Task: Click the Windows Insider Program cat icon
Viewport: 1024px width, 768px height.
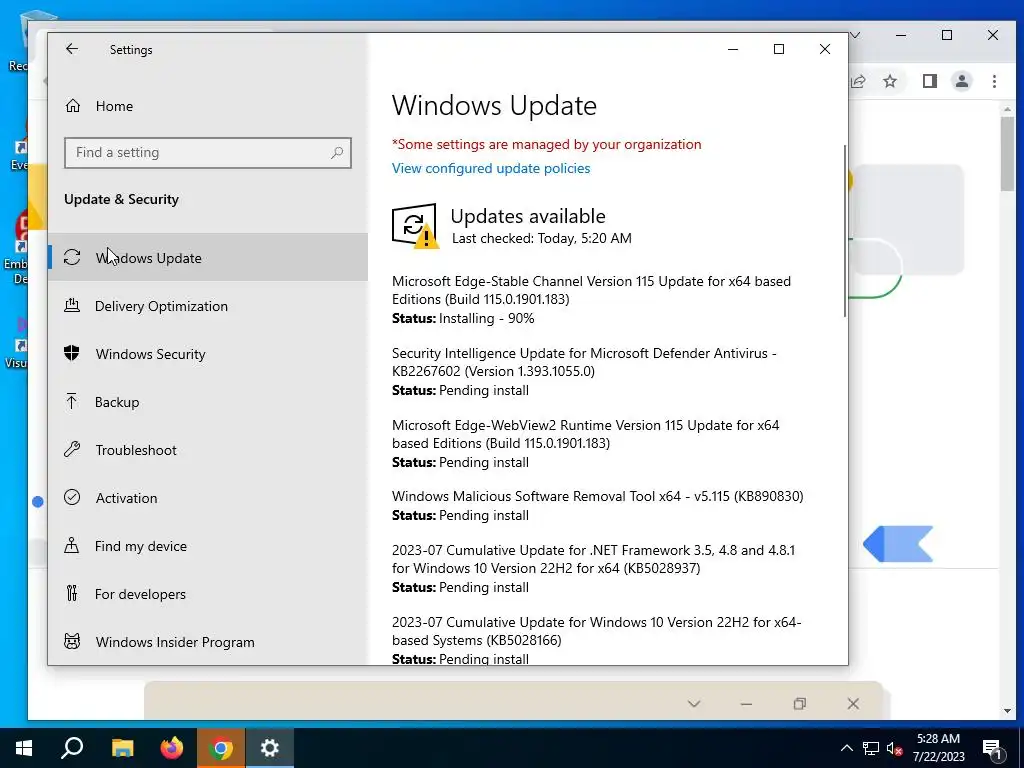Action: (72, 641)
